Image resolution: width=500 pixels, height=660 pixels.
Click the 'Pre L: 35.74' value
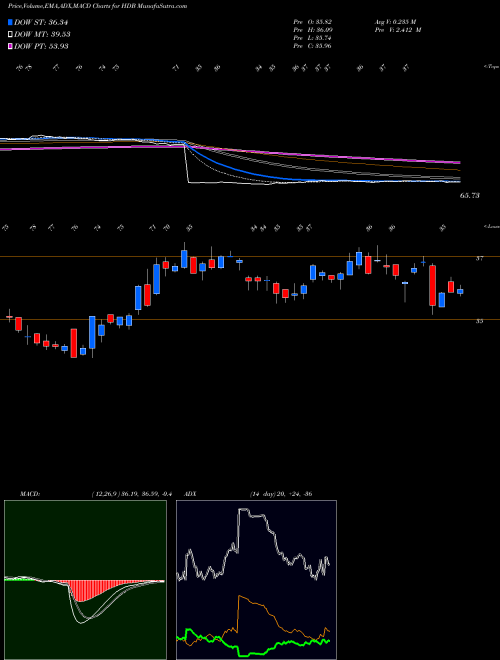coord(312,38)
